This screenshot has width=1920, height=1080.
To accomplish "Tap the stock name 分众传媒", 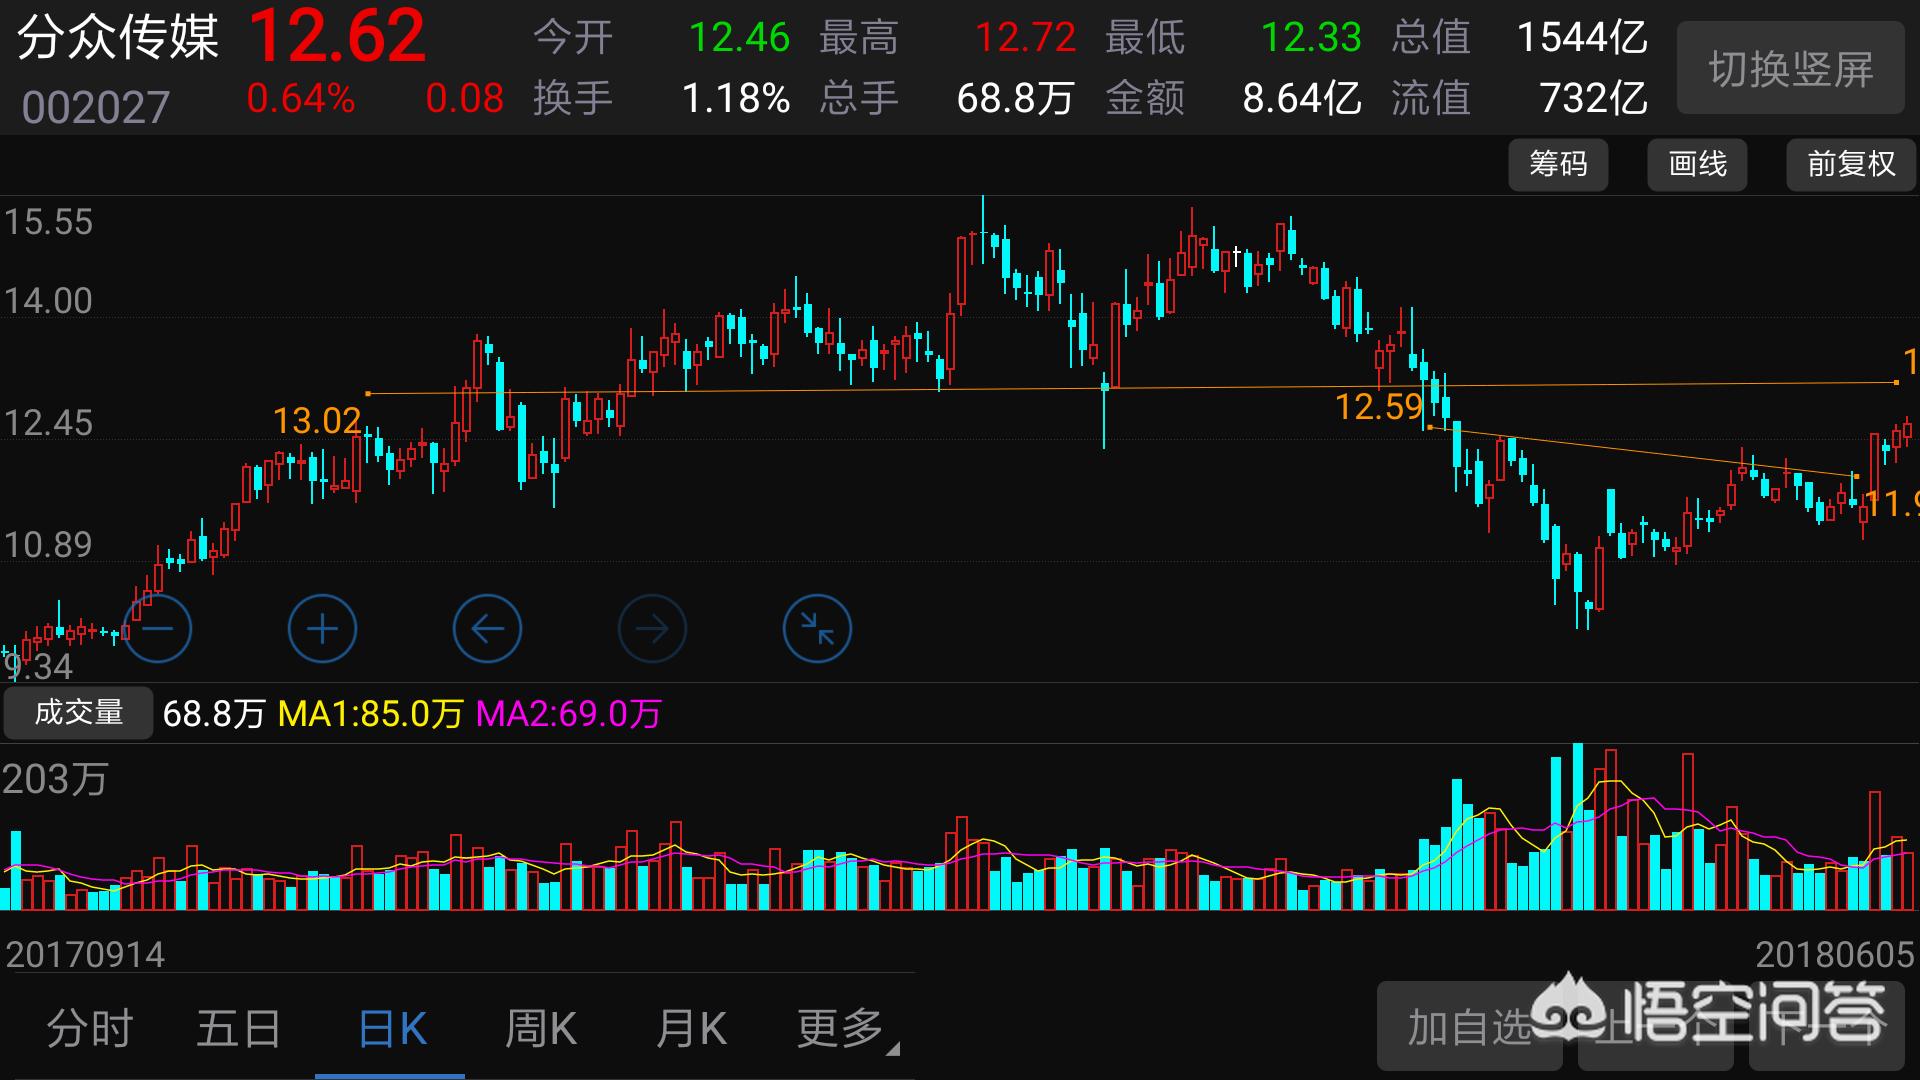I will pos(118,39).
